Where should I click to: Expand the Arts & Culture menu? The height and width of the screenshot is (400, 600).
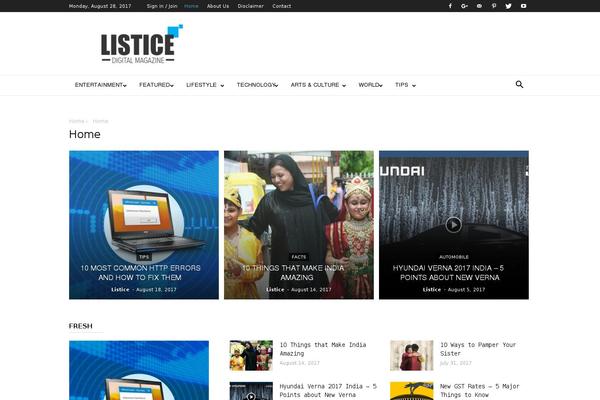tap(318, 85)
